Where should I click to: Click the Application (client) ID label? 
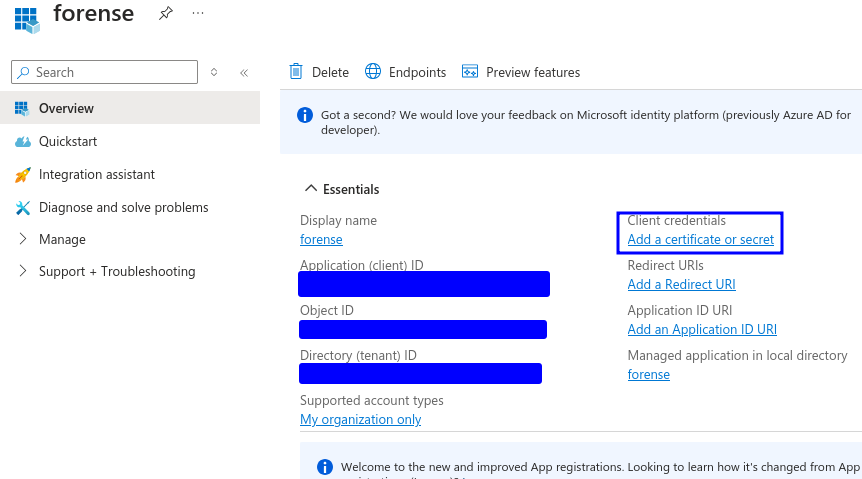coord(362,265)
